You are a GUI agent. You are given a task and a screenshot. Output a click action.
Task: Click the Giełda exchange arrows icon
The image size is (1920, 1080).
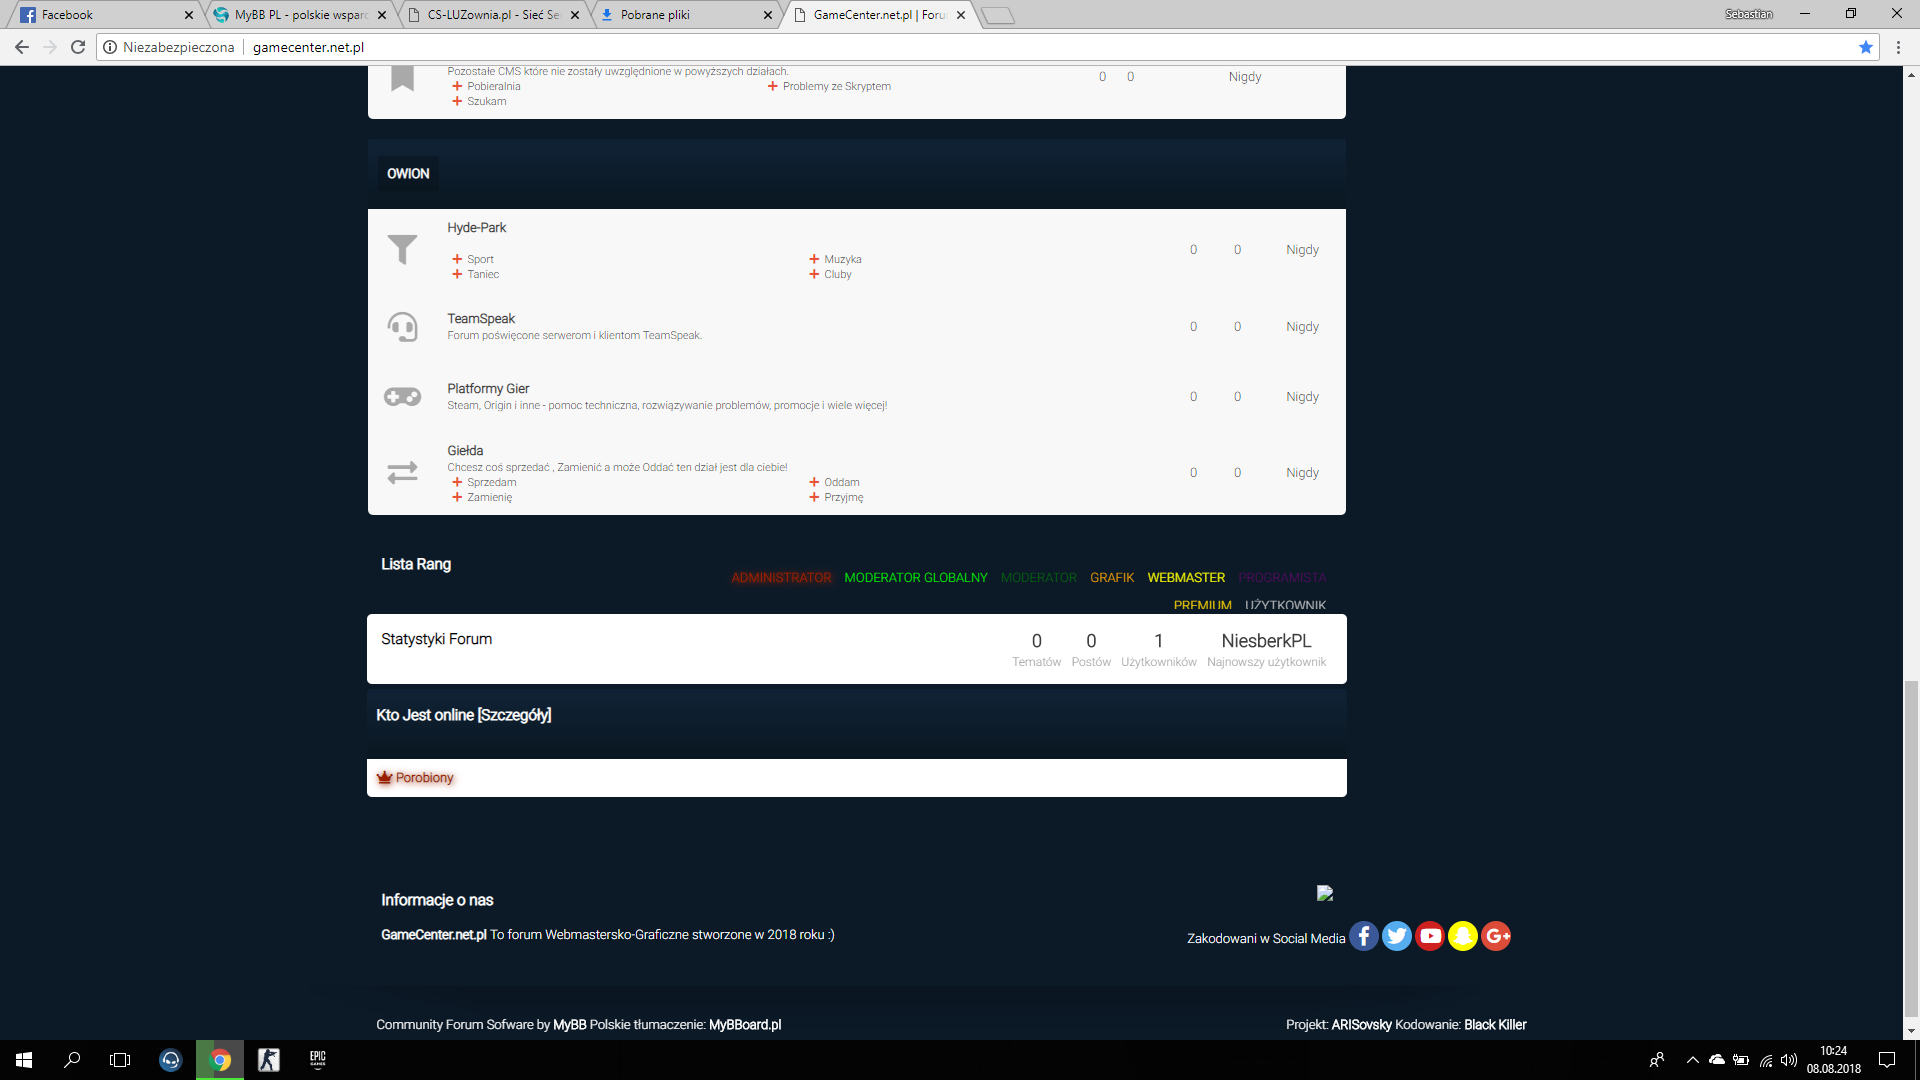tap(402, 473)
